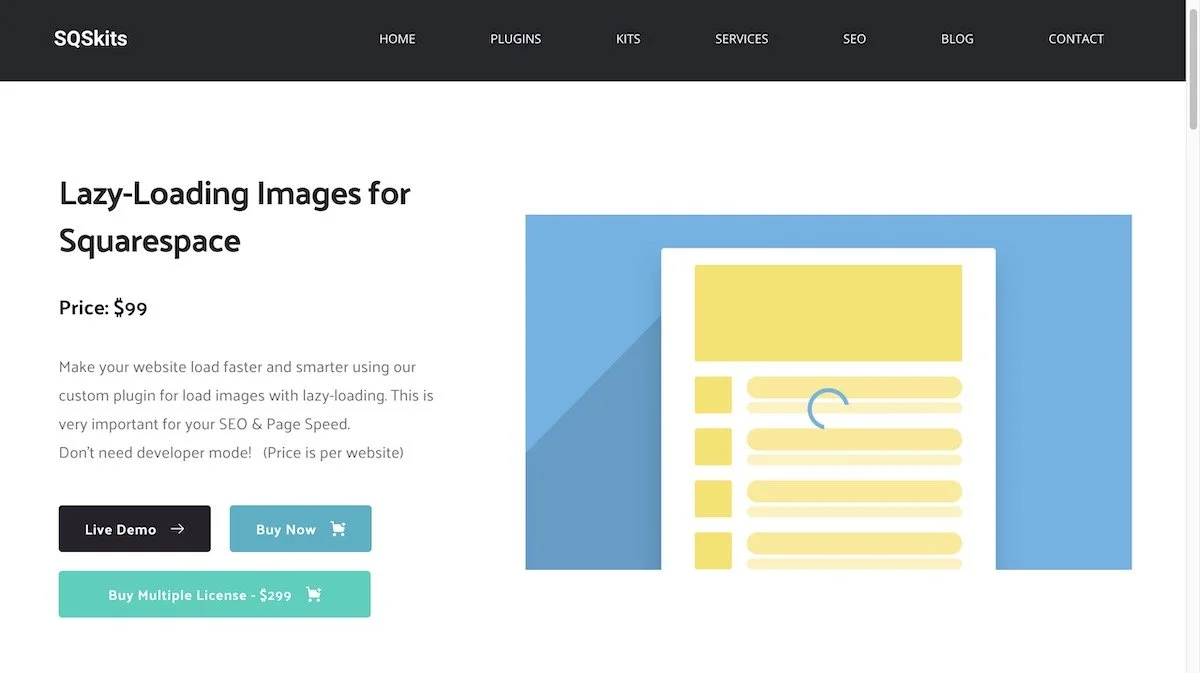Click the Lazy-Loading Images for Squarespace heading
The image size is (1200, 673).
234,215
